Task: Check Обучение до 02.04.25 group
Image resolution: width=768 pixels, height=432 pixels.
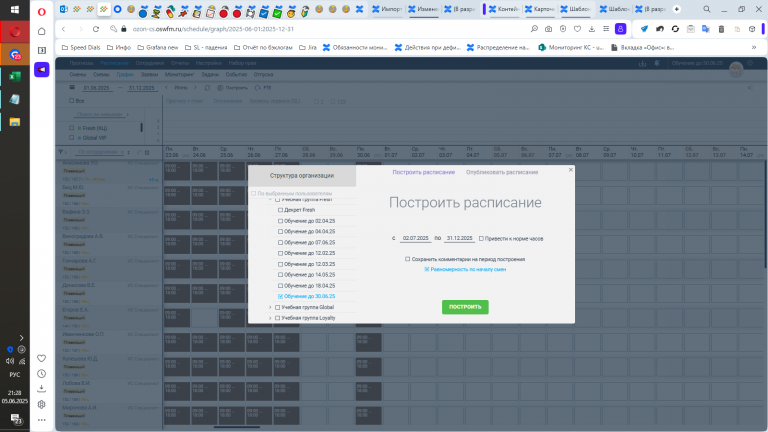Action: [x=280, y=221]
